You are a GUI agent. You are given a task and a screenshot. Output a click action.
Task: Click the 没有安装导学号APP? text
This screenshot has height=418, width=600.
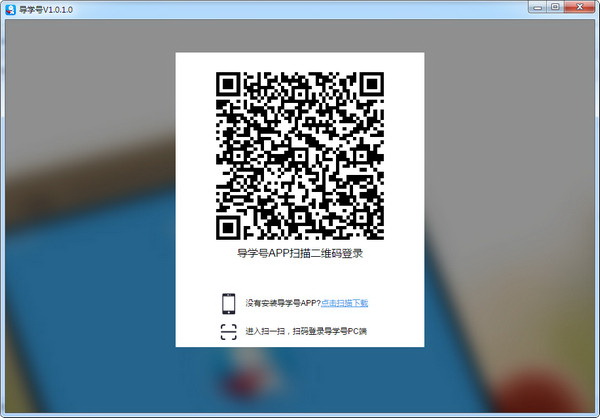click(x=283, y=303)
